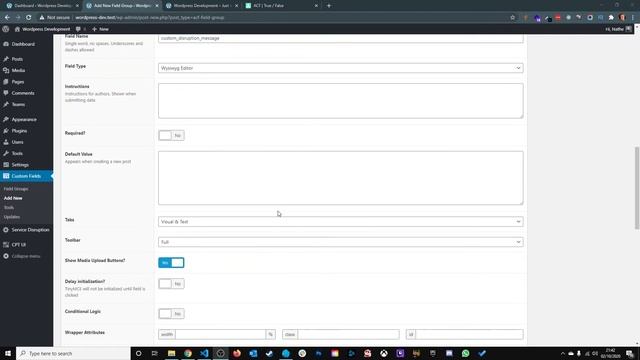The width and height of the screenshot is (640, 360).
Task: Open the Appearance menu icon
Action: (6, 120)
